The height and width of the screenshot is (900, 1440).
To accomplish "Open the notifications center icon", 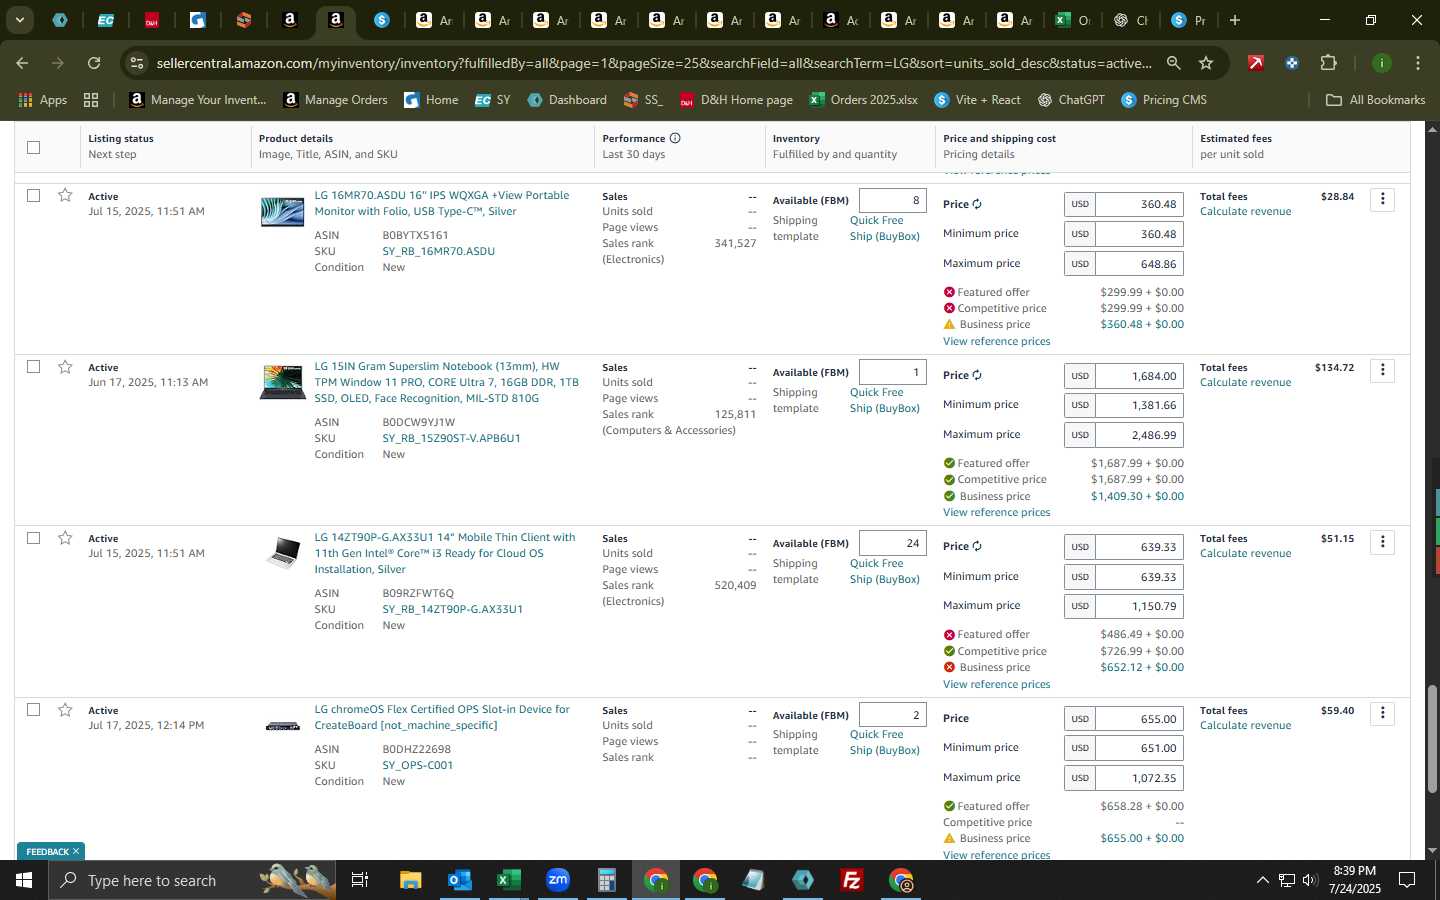I will pos(1407,880).
